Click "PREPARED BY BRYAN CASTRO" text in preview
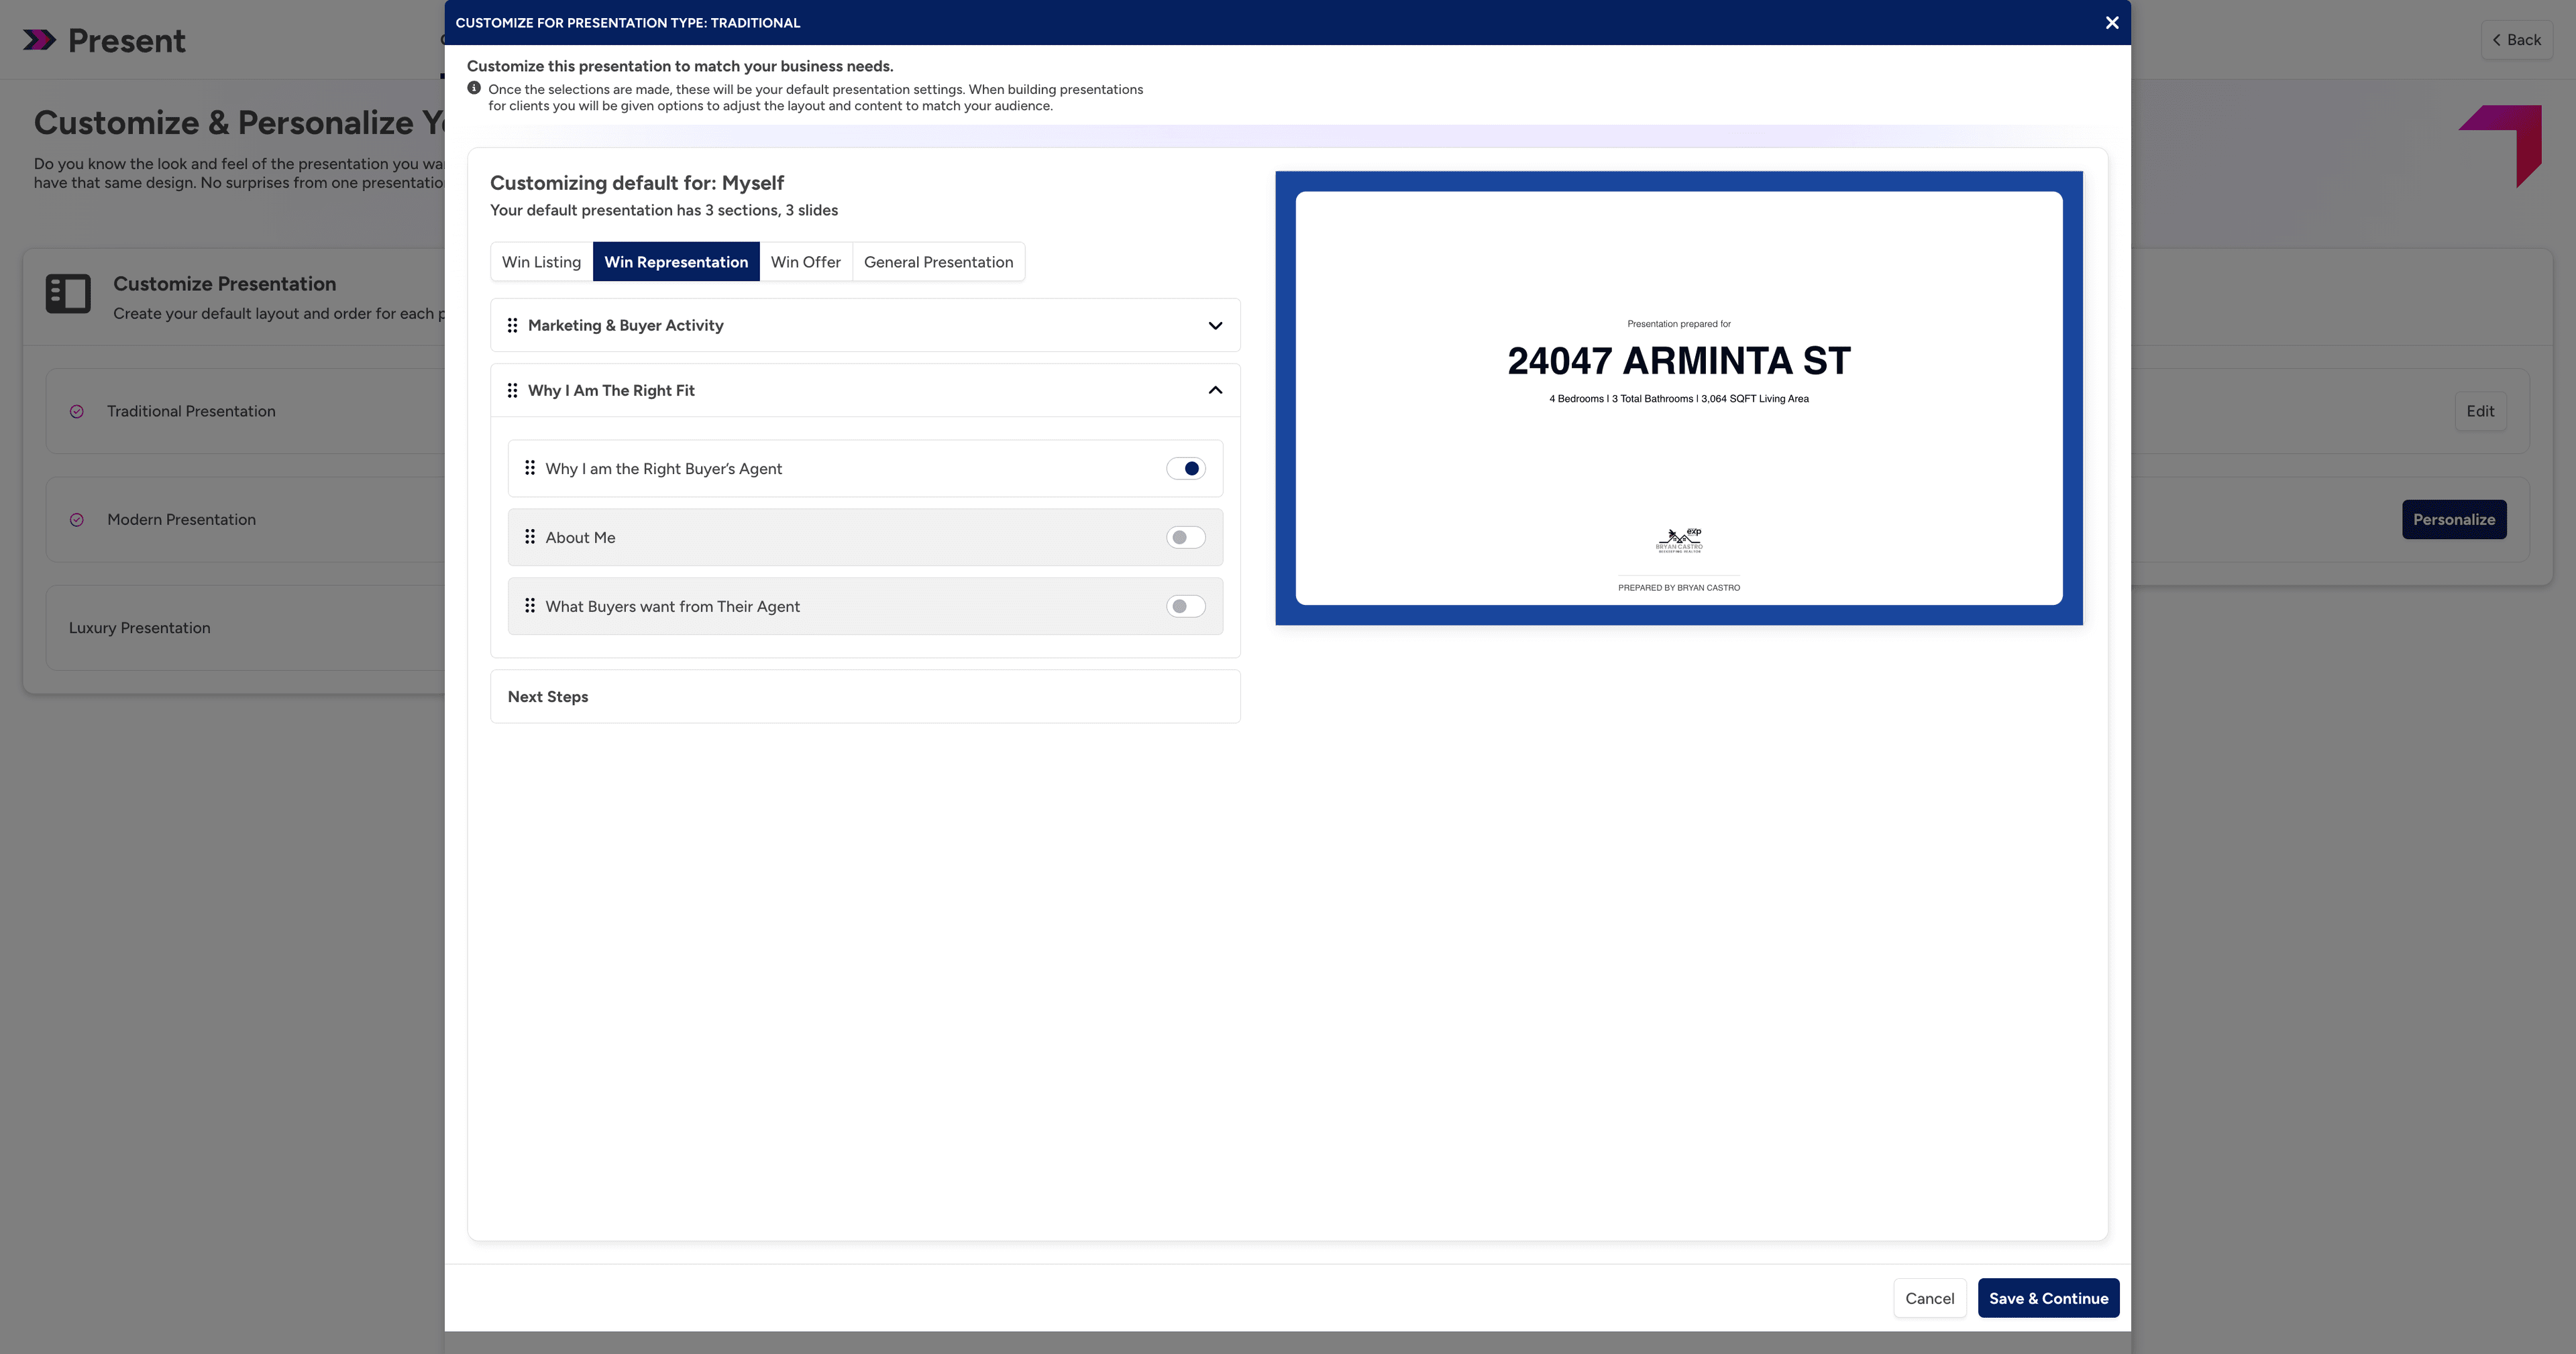 (x=1679, y=588)
